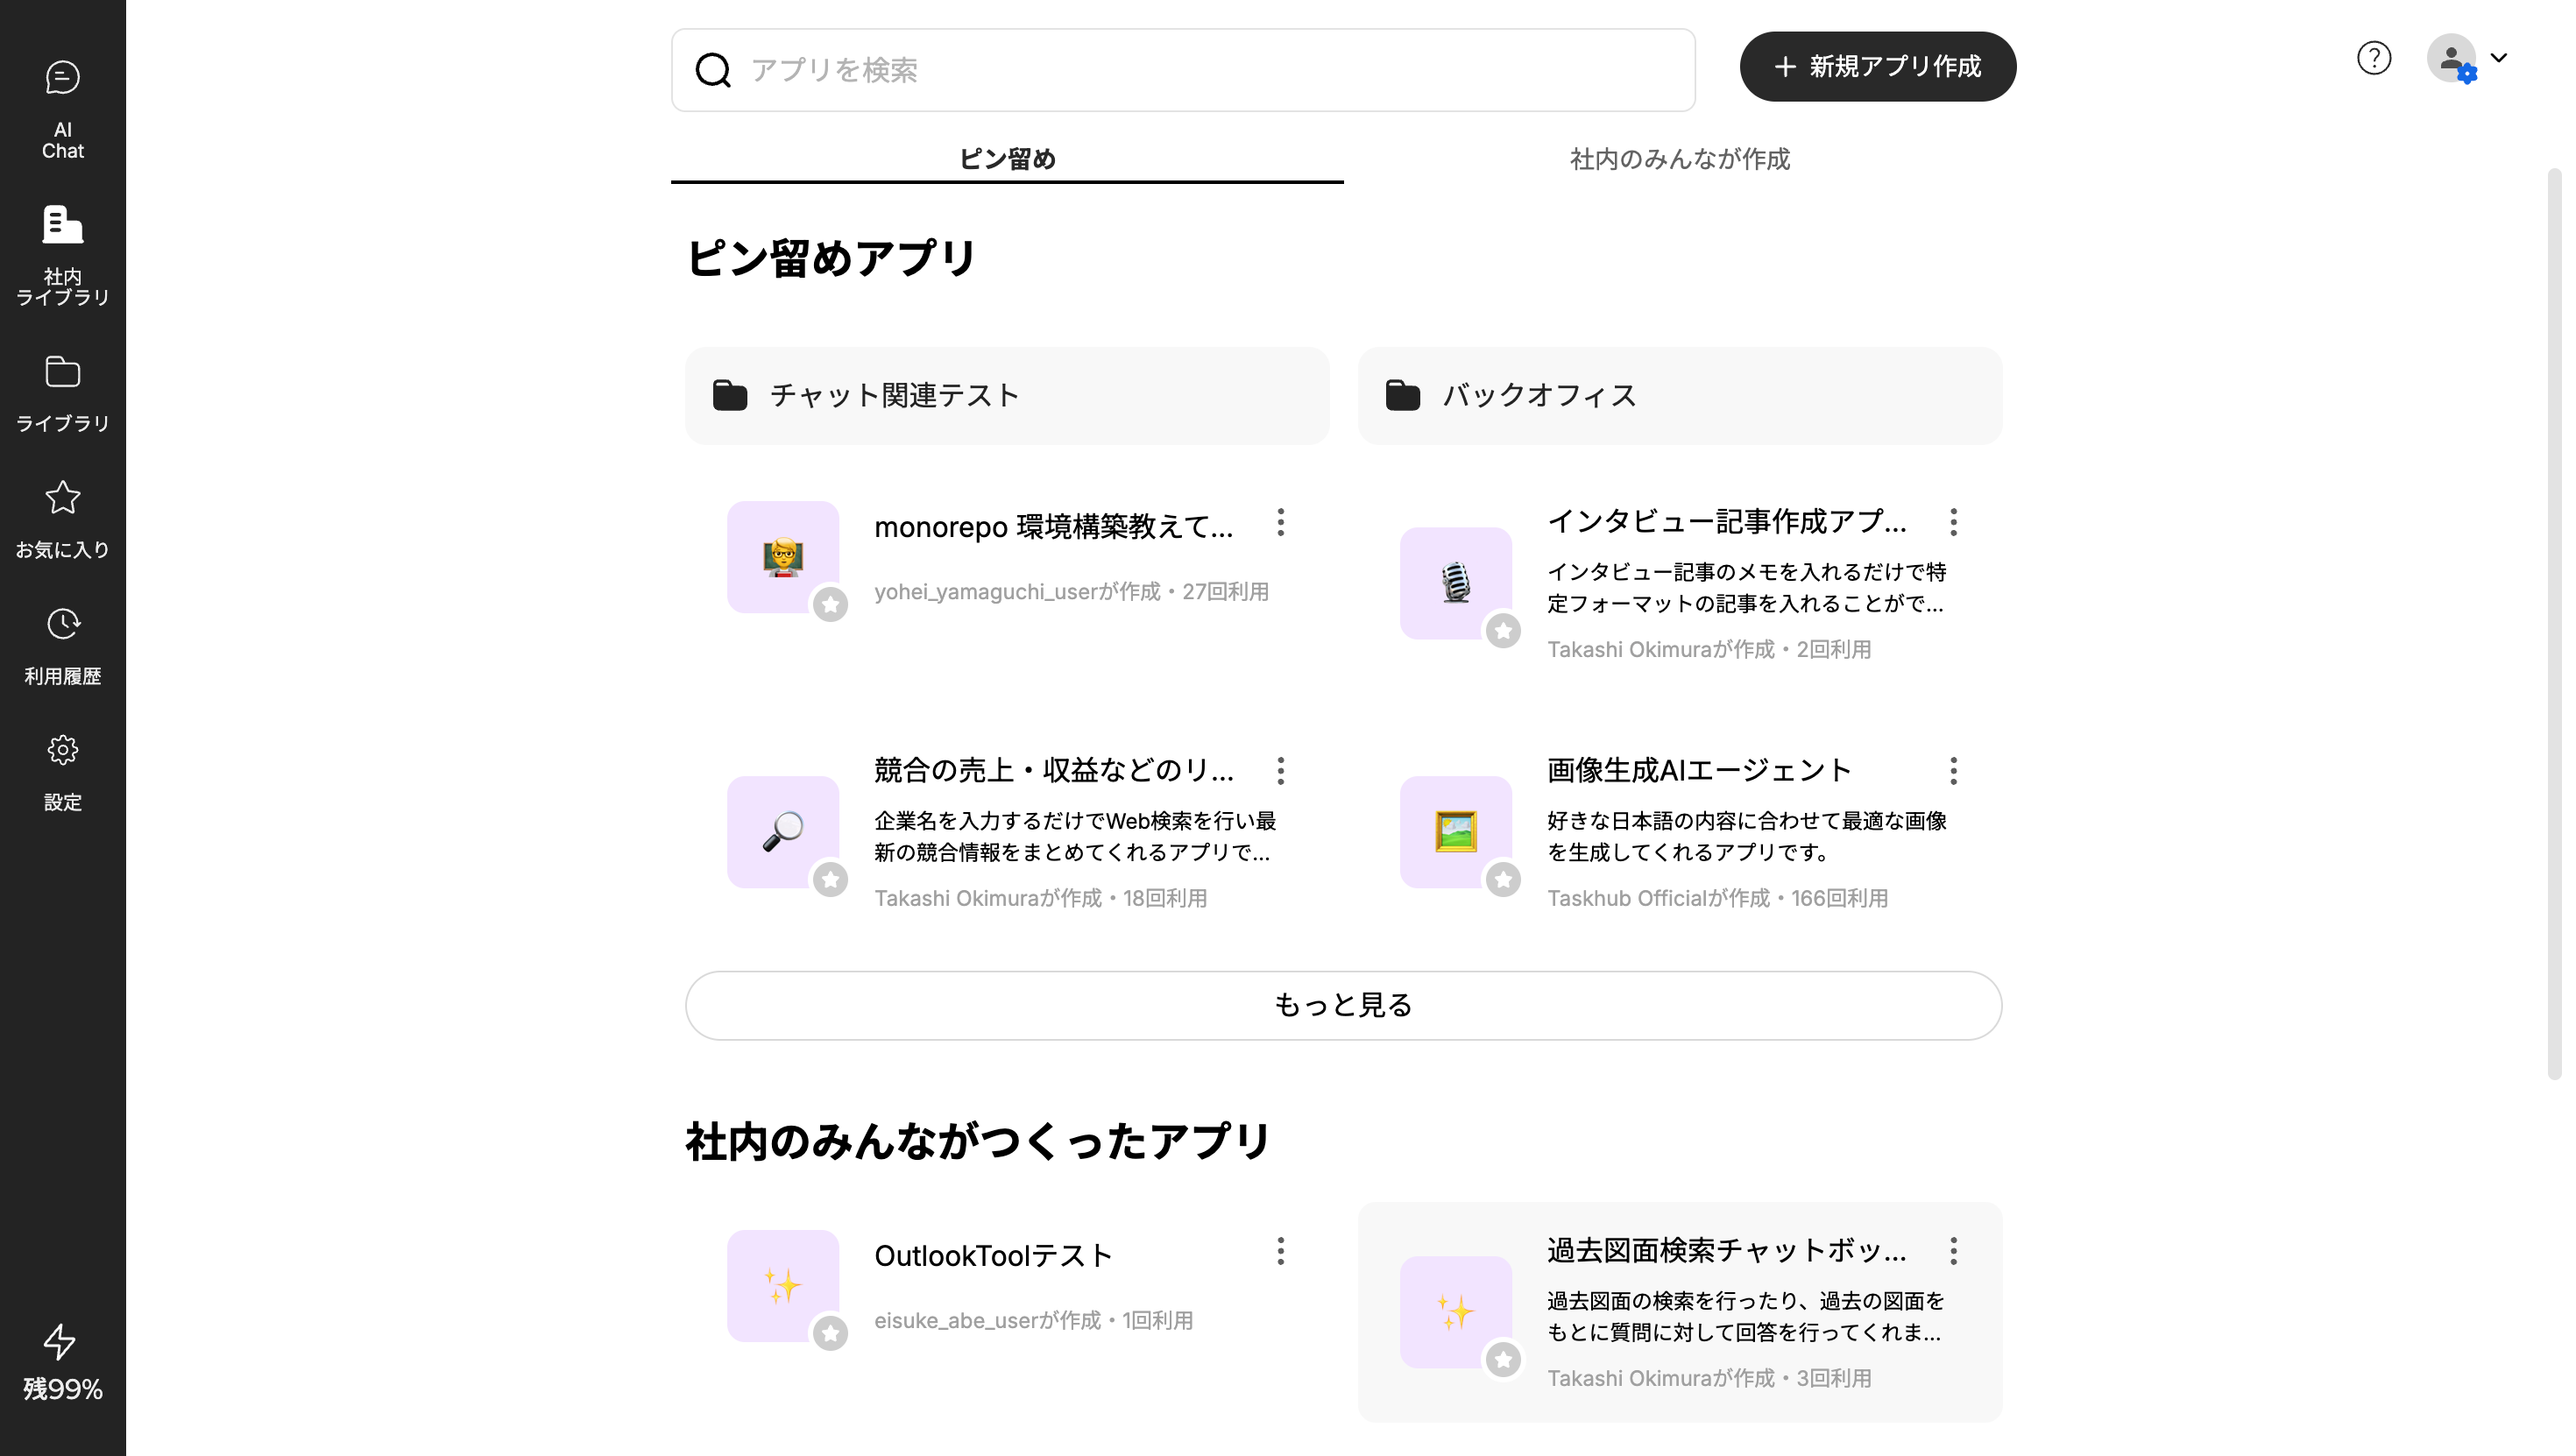Switch to the 社内のみんなが作成 tab
Image resolution: width=2576 pixels, height=1456 pixels.
(x=1679, y=159)
